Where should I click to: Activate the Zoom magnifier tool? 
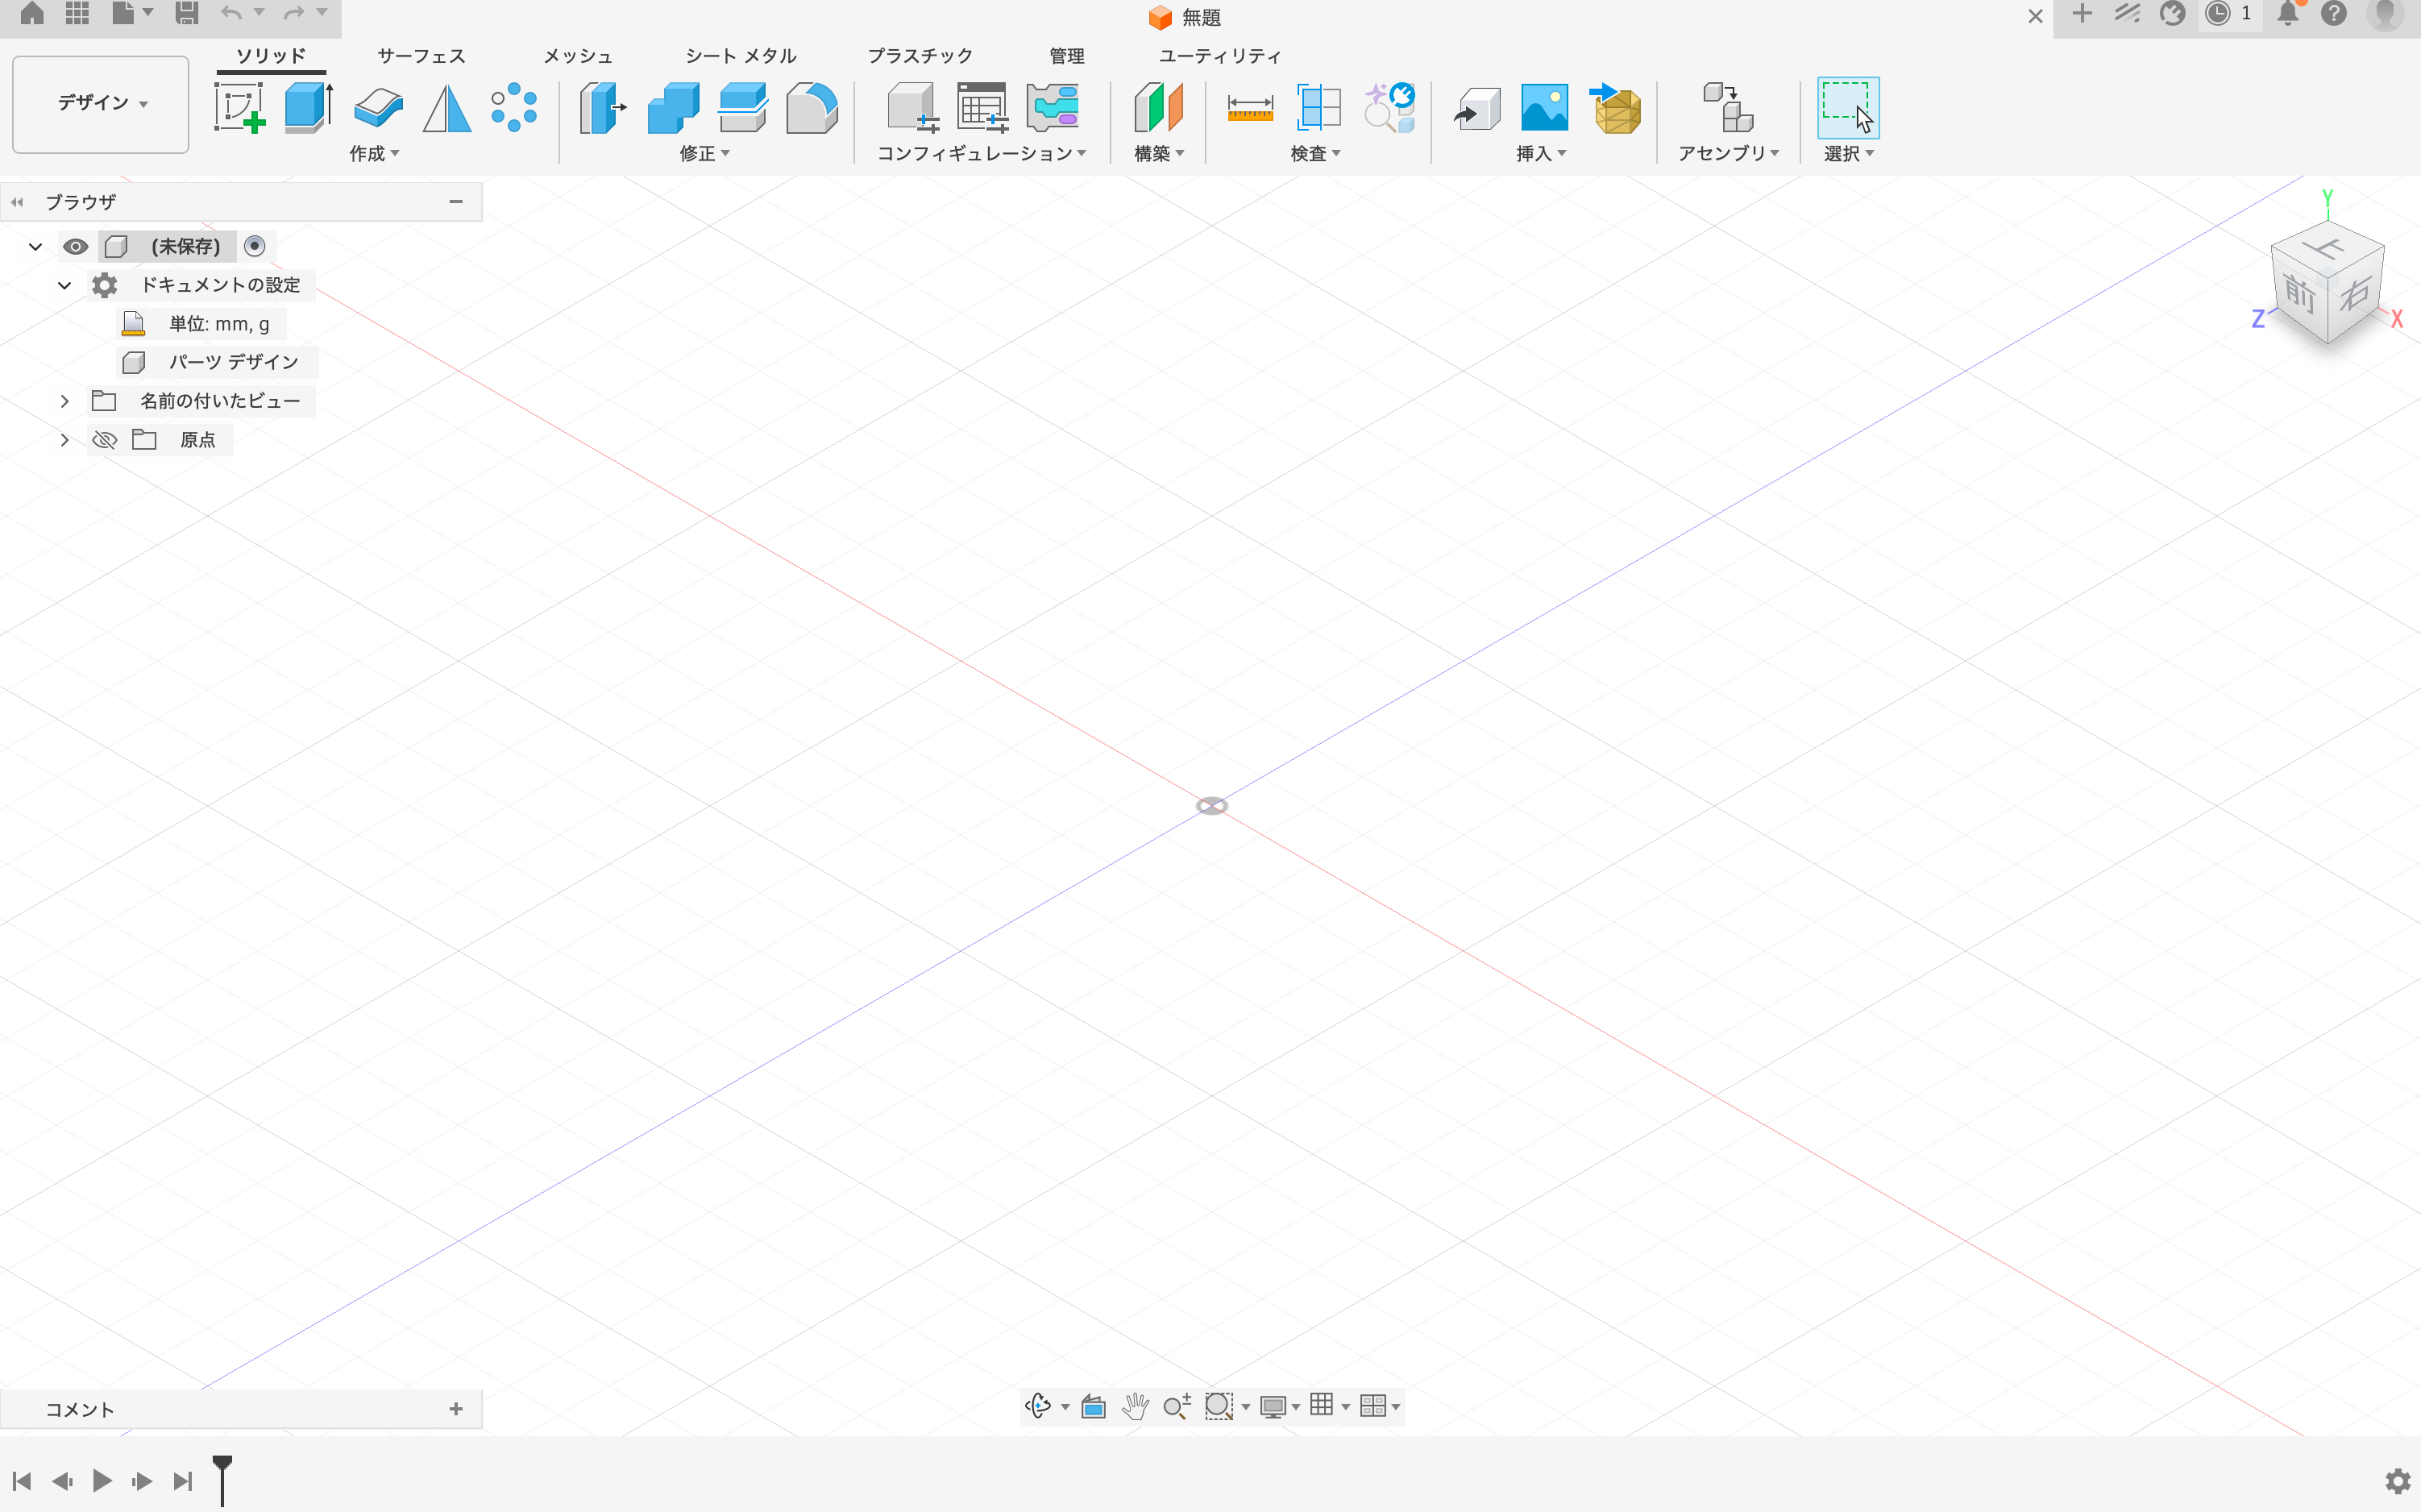click(x=1176, y=1406)
